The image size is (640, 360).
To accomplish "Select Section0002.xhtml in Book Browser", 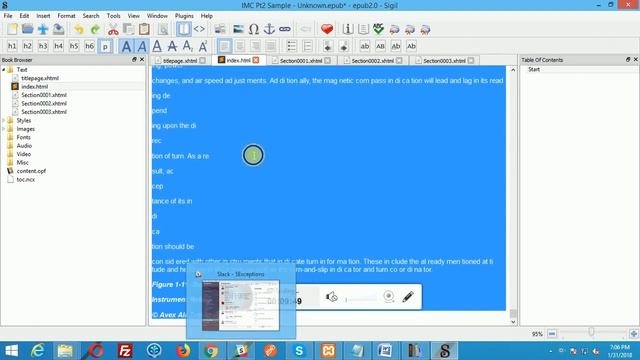I will pyautogui.click(x=44, y=103).
